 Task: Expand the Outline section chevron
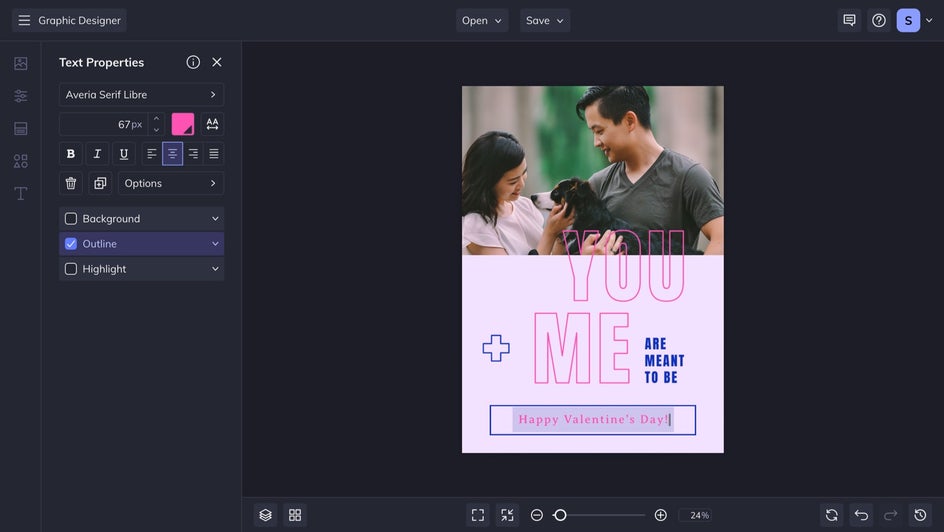[x=215, y=244]
